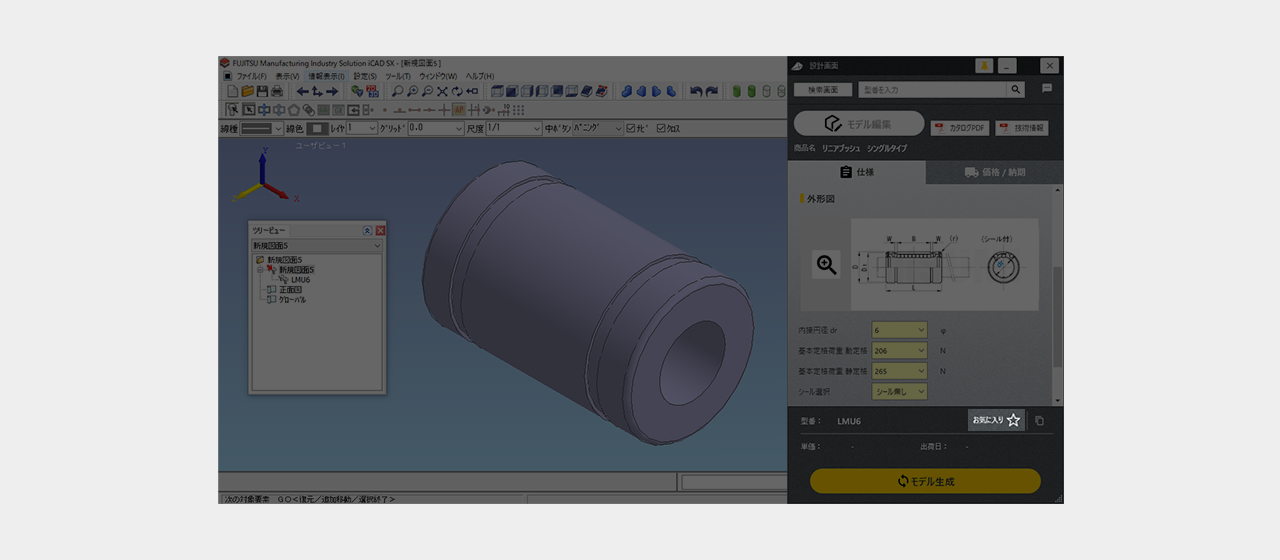Toggle the クロス checkbox

660,129
